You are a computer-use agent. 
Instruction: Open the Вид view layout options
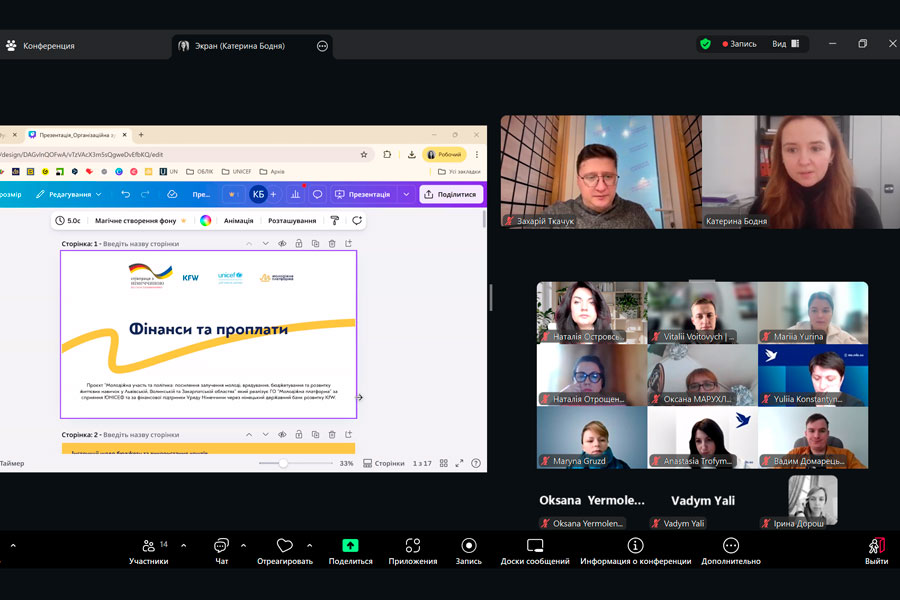point(785,44)
